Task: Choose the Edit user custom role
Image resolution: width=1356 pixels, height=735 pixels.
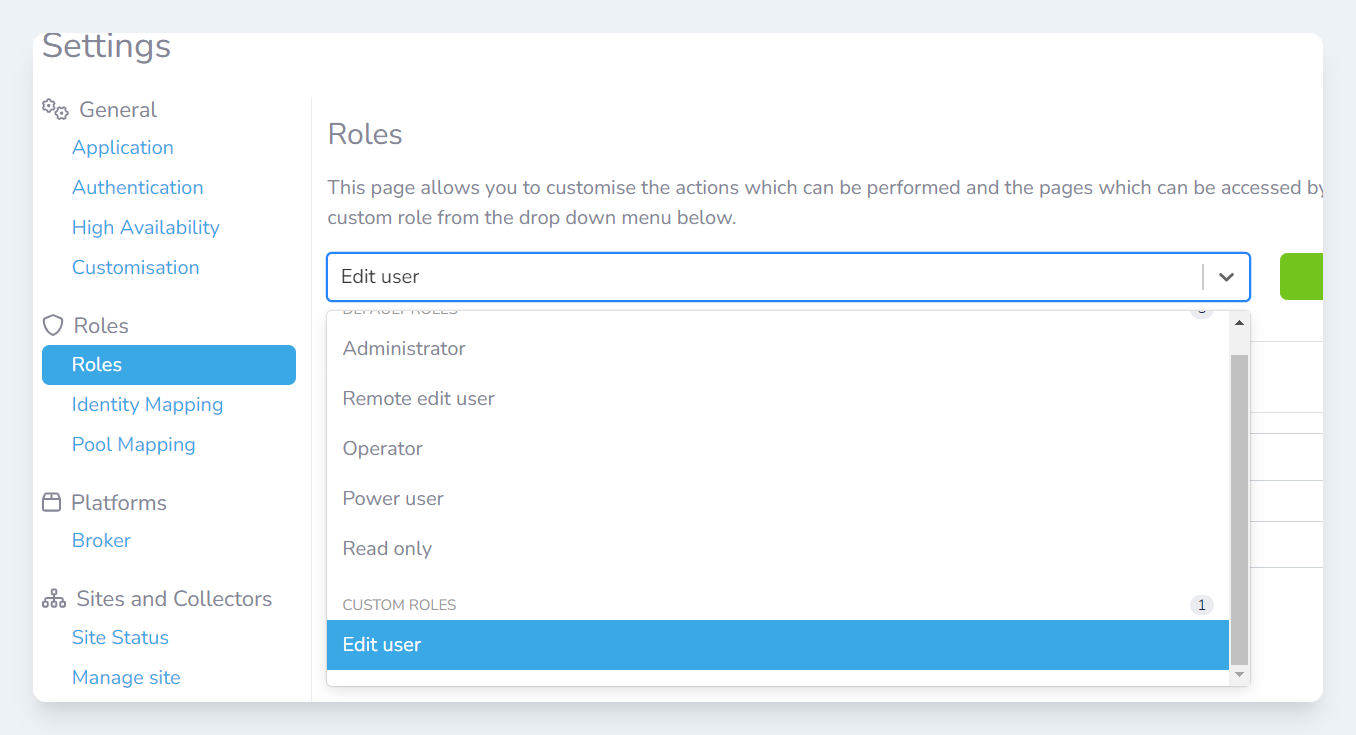Action: [381, 645]
